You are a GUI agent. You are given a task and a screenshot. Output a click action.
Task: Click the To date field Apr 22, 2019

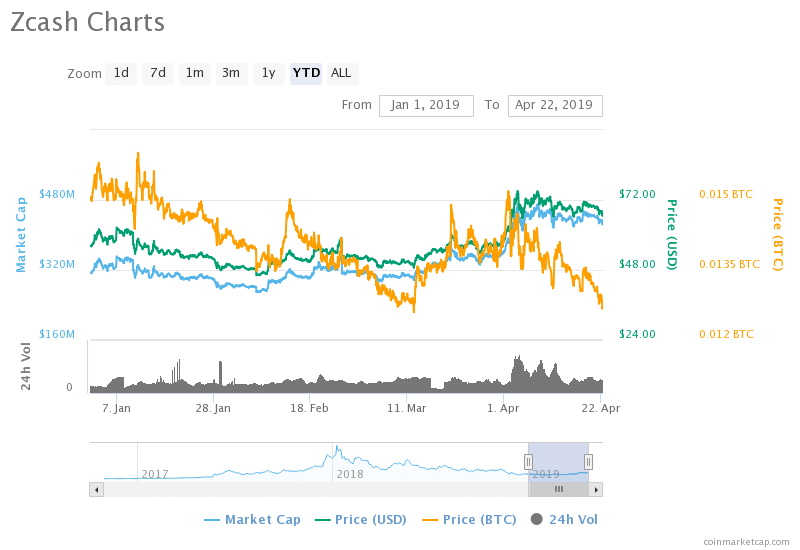pos(555,106)
